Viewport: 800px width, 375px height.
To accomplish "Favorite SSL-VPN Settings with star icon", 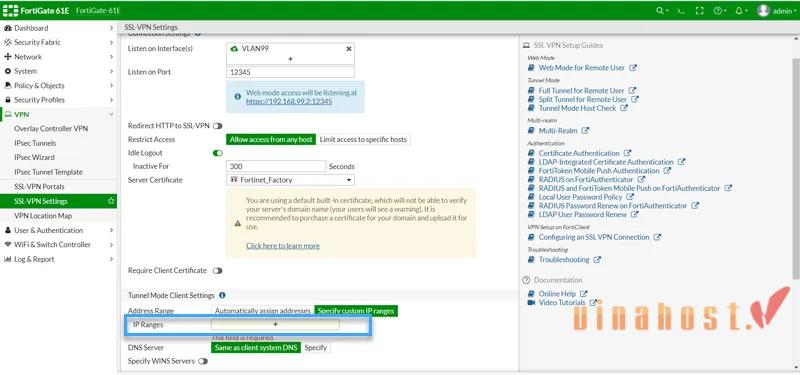I will tap(111, 201).
